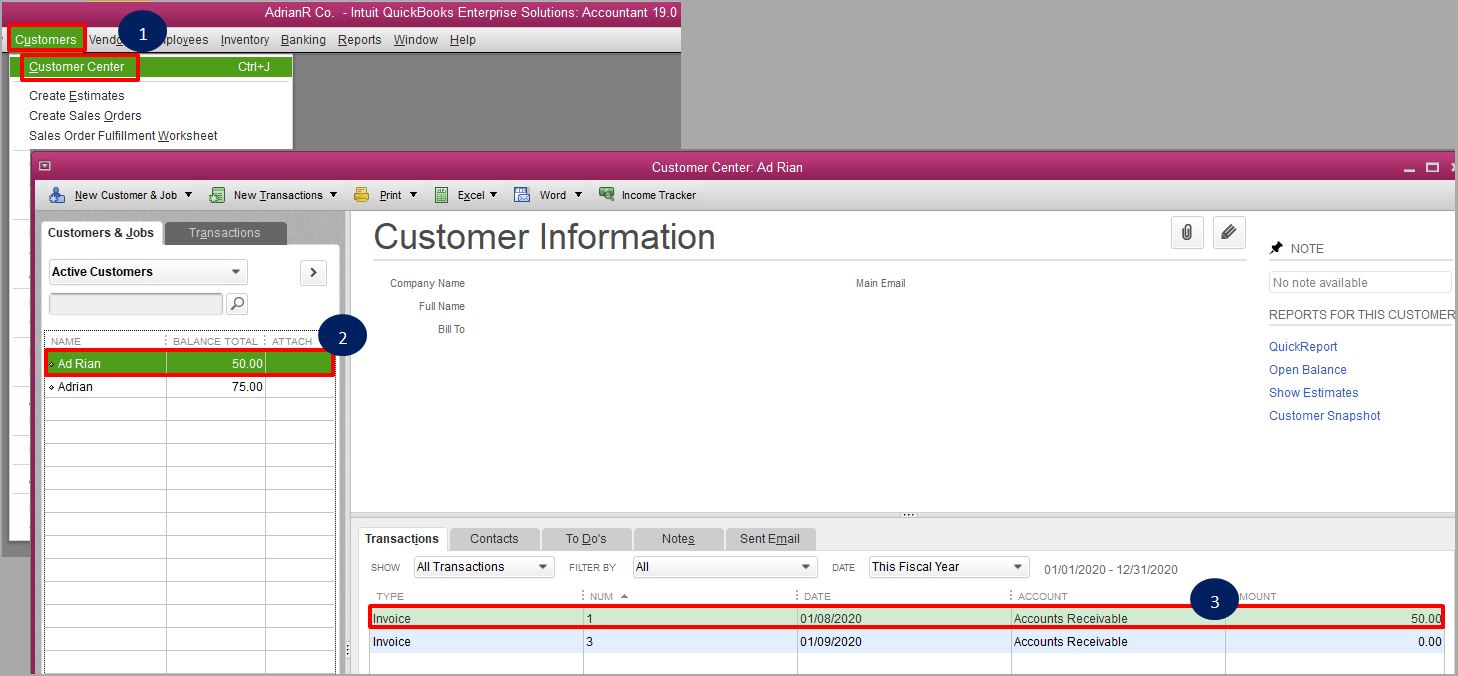This screenshot has width=1458, height=676.
Task: Open the Inventory menu
Action: 245,40
